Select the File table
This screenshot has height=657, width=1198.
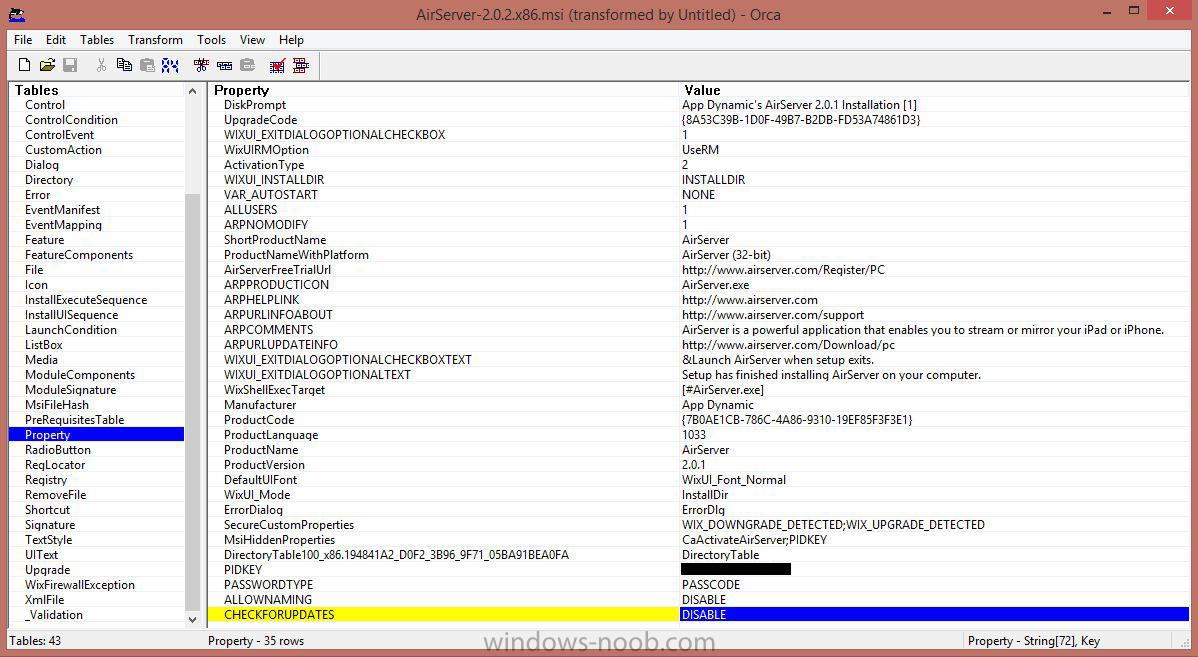pos(34,270)
